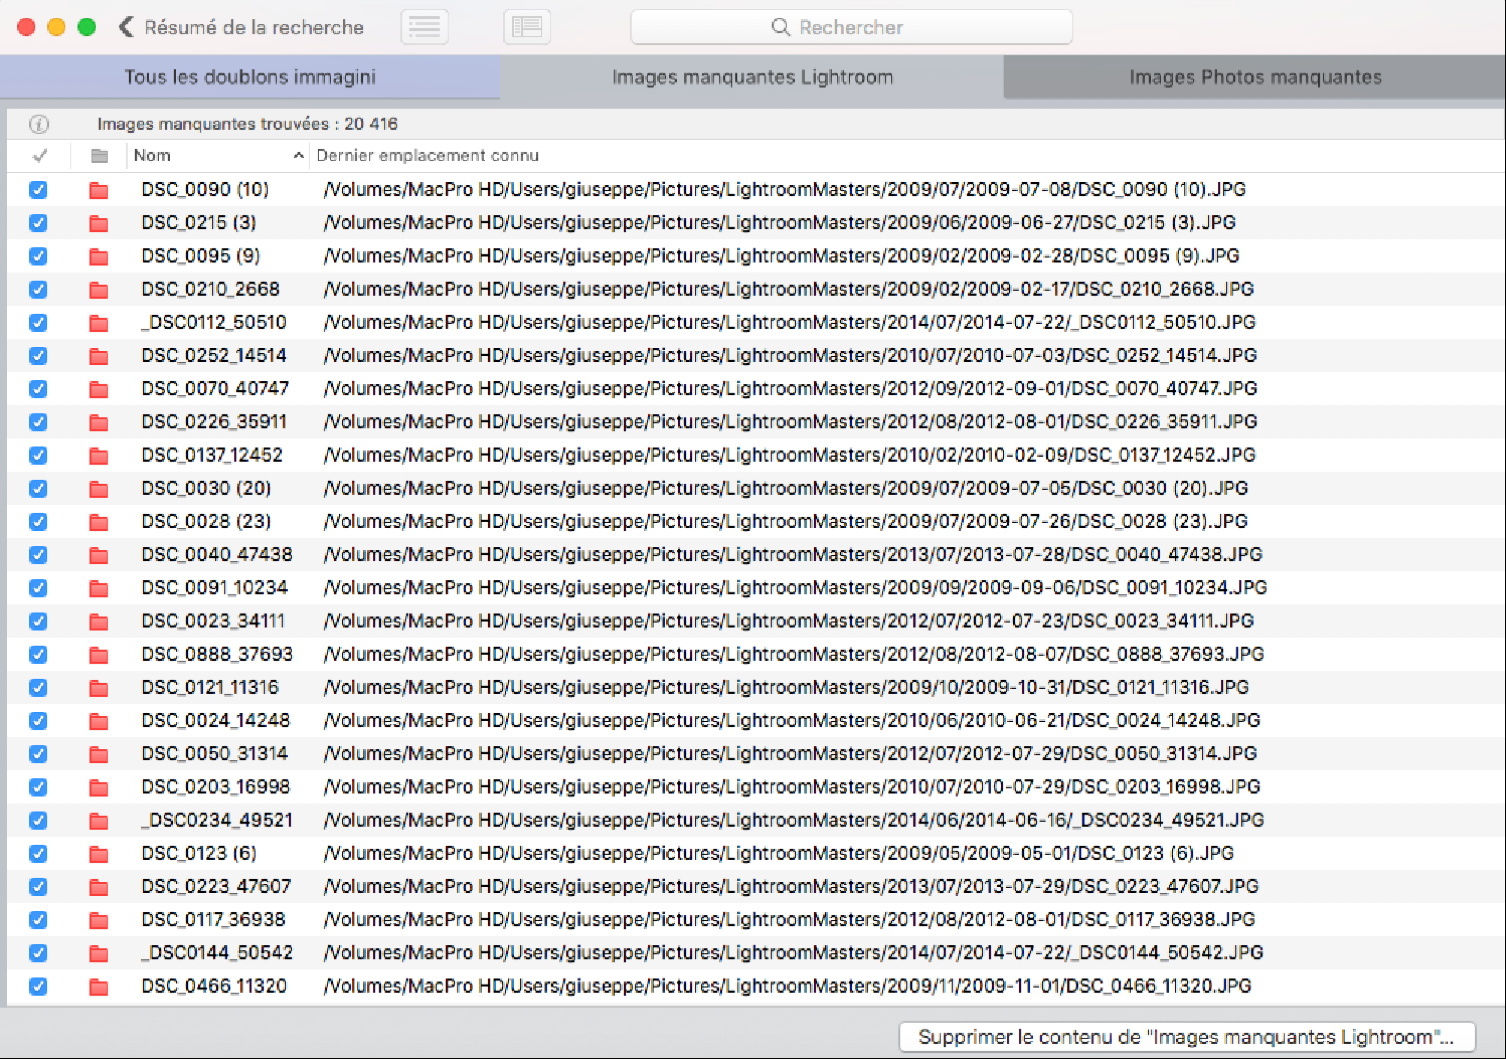Click the path for DSC_0050_31314.JPG

[790, 753]
